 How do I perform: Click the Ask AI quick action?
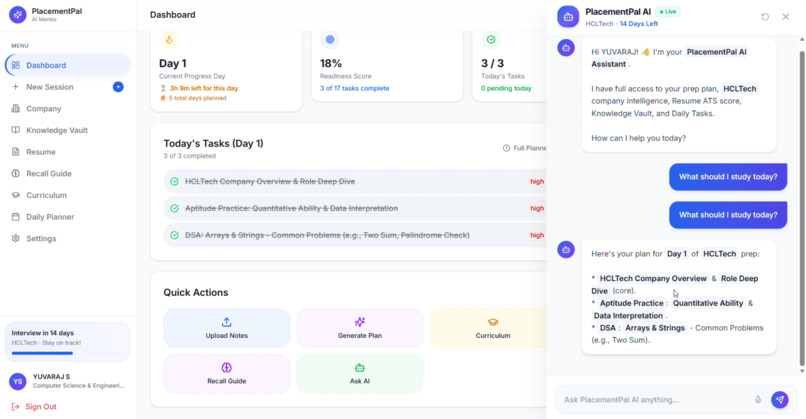[x=360, y=374]
